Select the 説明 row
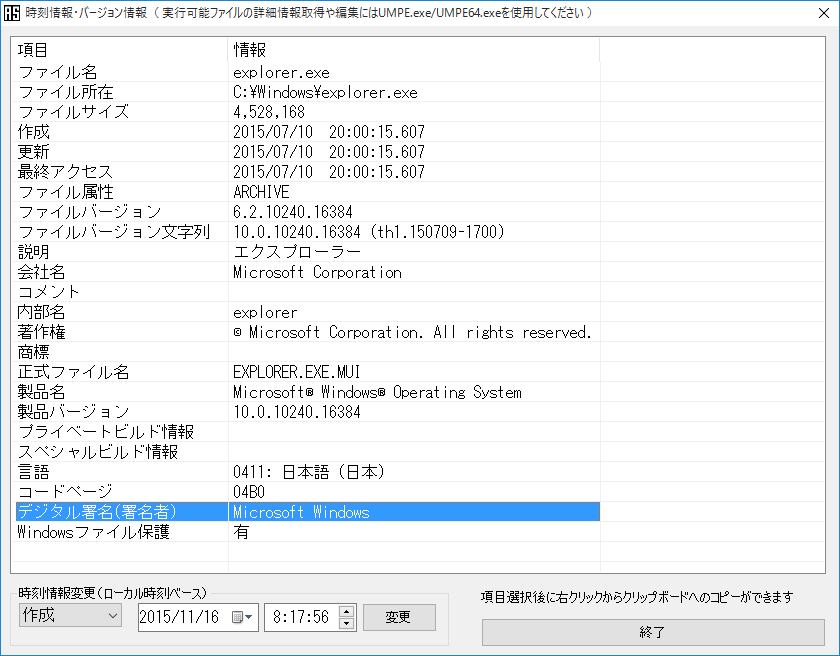The image size is (840, 656). (x=308, y=252)
